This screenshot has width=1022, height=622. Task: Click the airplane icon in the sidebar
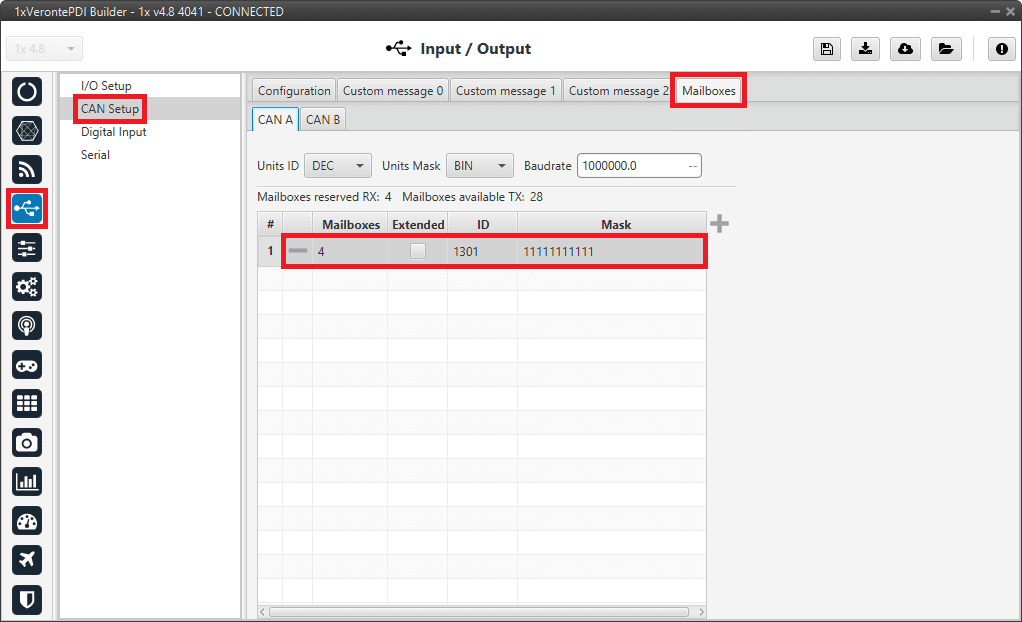coord(27,559)
